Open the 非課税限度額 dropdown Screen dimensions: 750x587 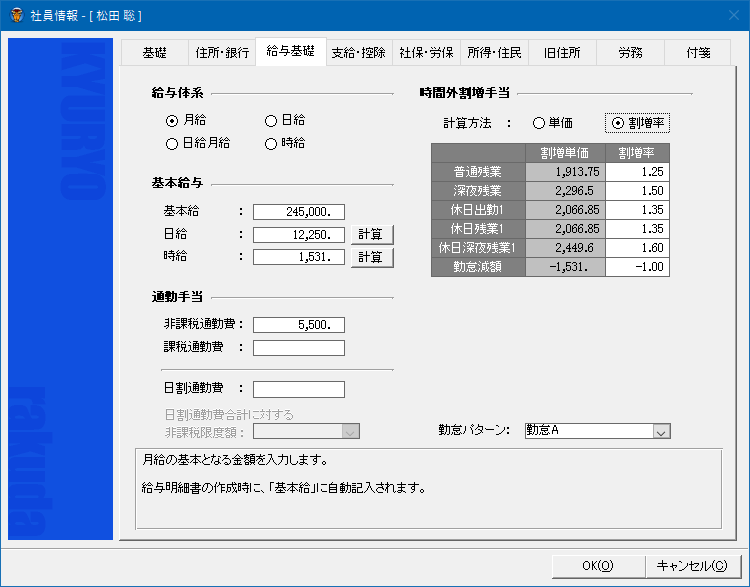(x=306, y=432)
